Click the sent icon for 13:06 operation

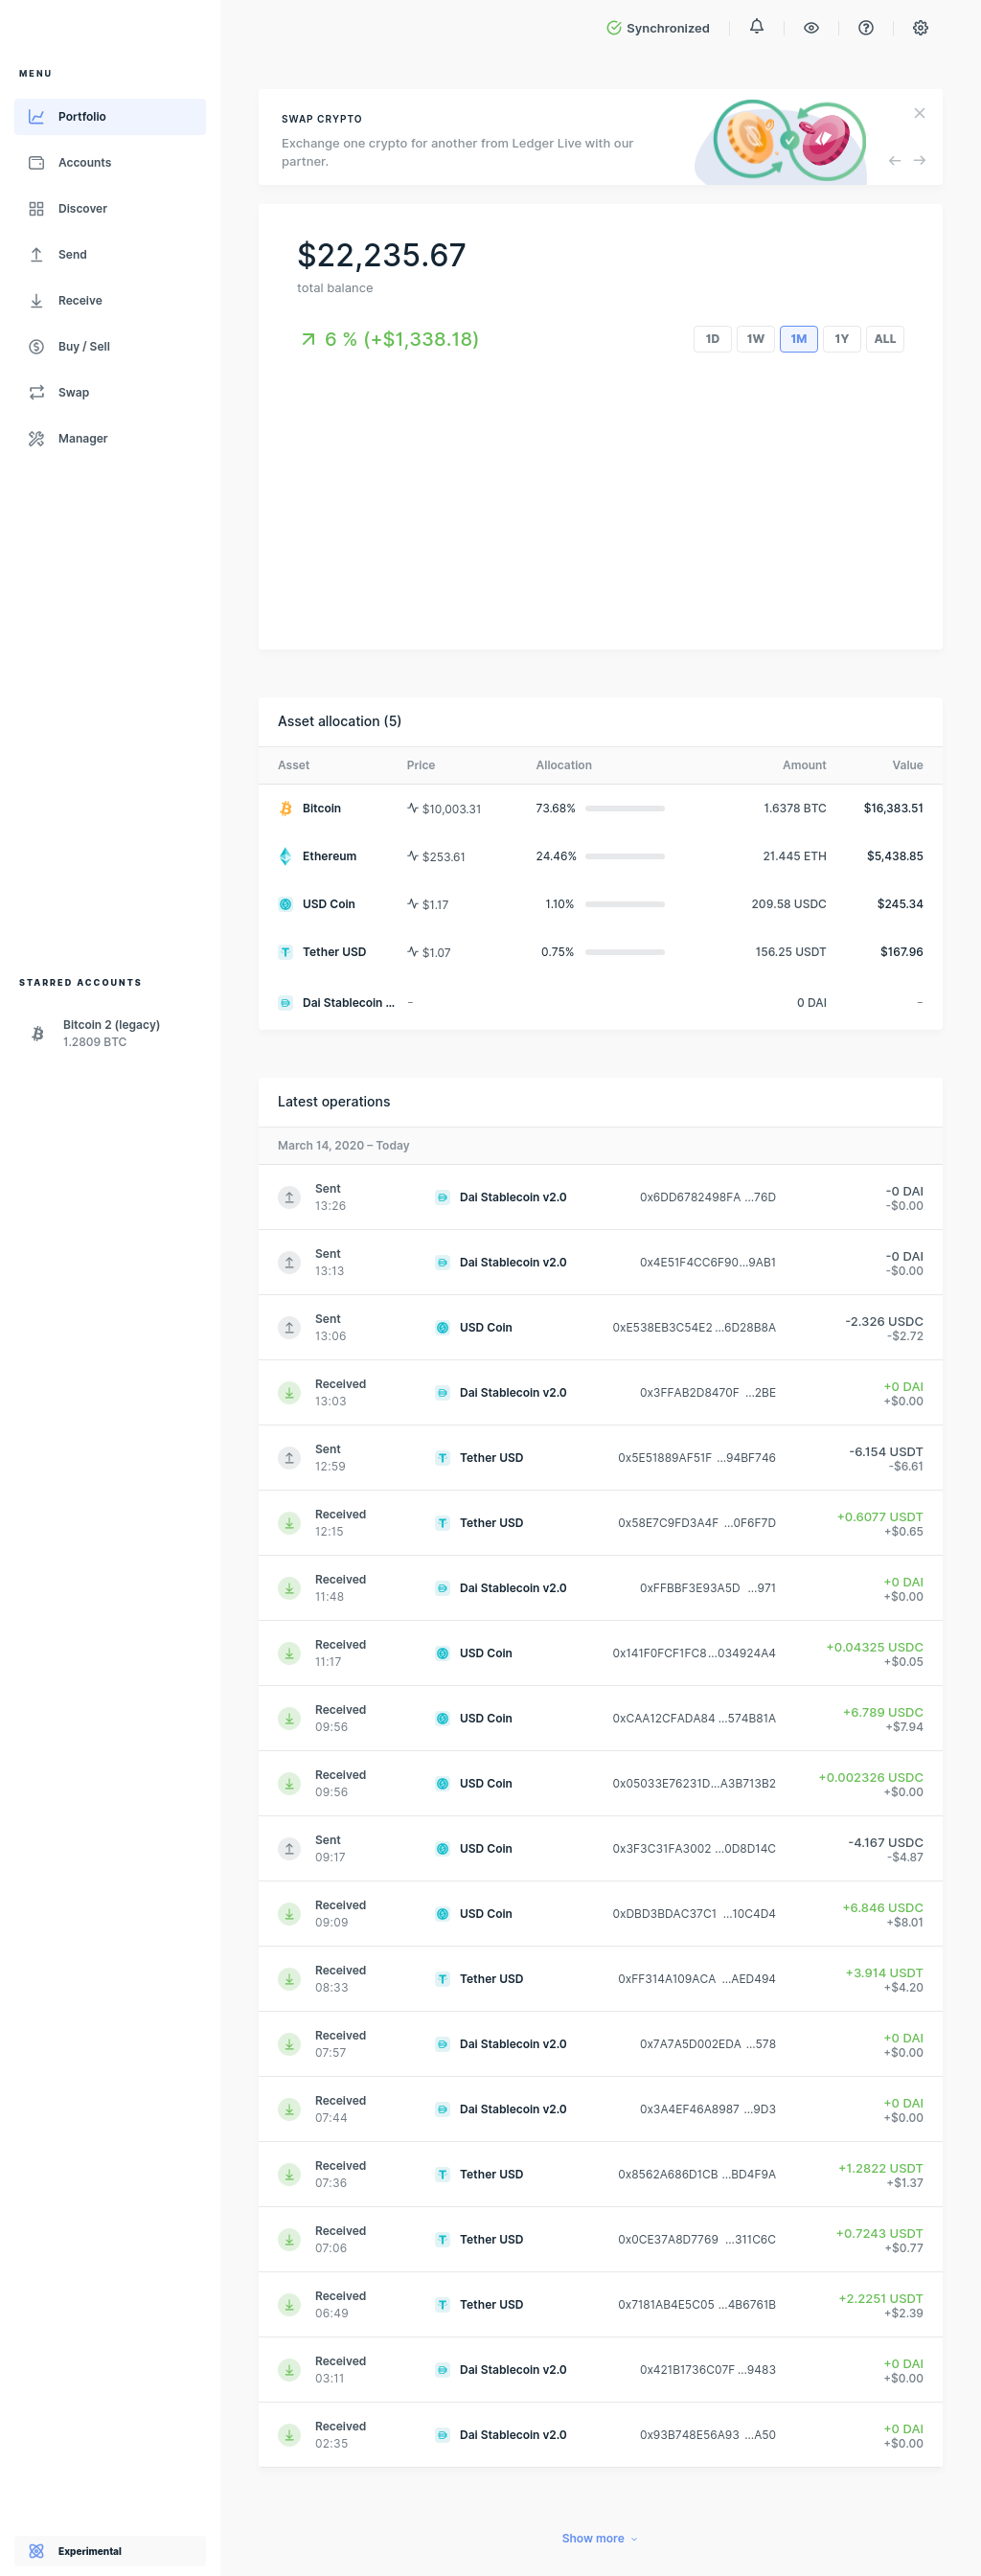coord(289,1327)
